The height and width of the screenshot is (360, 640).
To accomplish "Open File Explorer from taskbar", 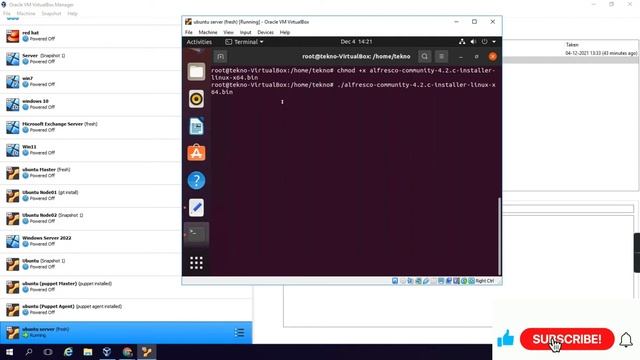I will (x=88, y=352).
